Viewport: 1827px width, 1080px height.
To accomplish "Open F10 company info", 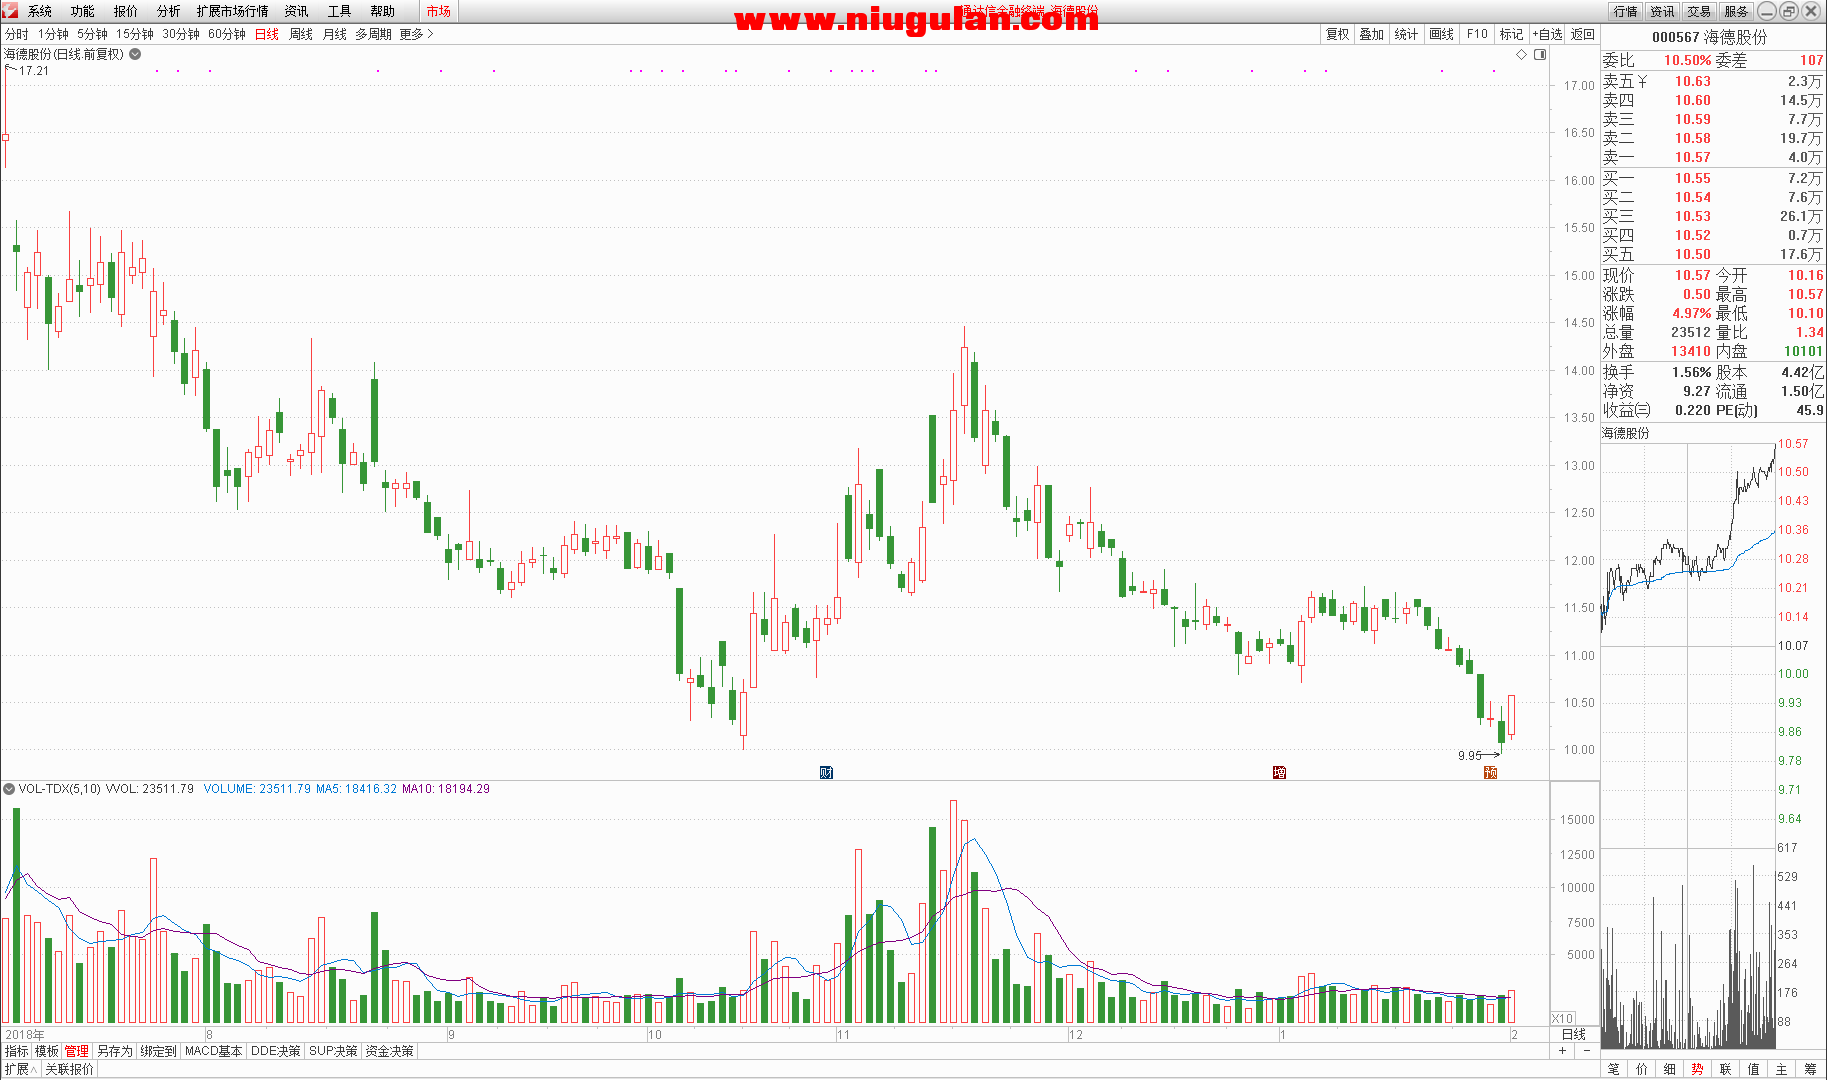I will (x=1477, y=34).
